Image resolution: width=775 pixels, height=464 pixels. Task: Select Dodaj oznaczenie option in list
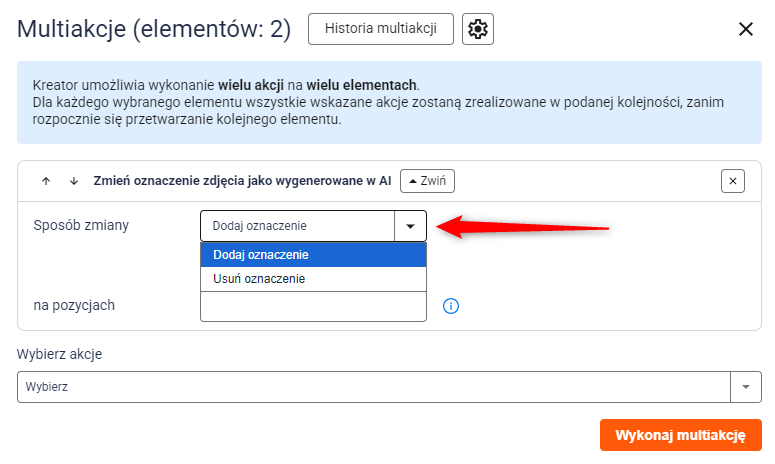313,254
